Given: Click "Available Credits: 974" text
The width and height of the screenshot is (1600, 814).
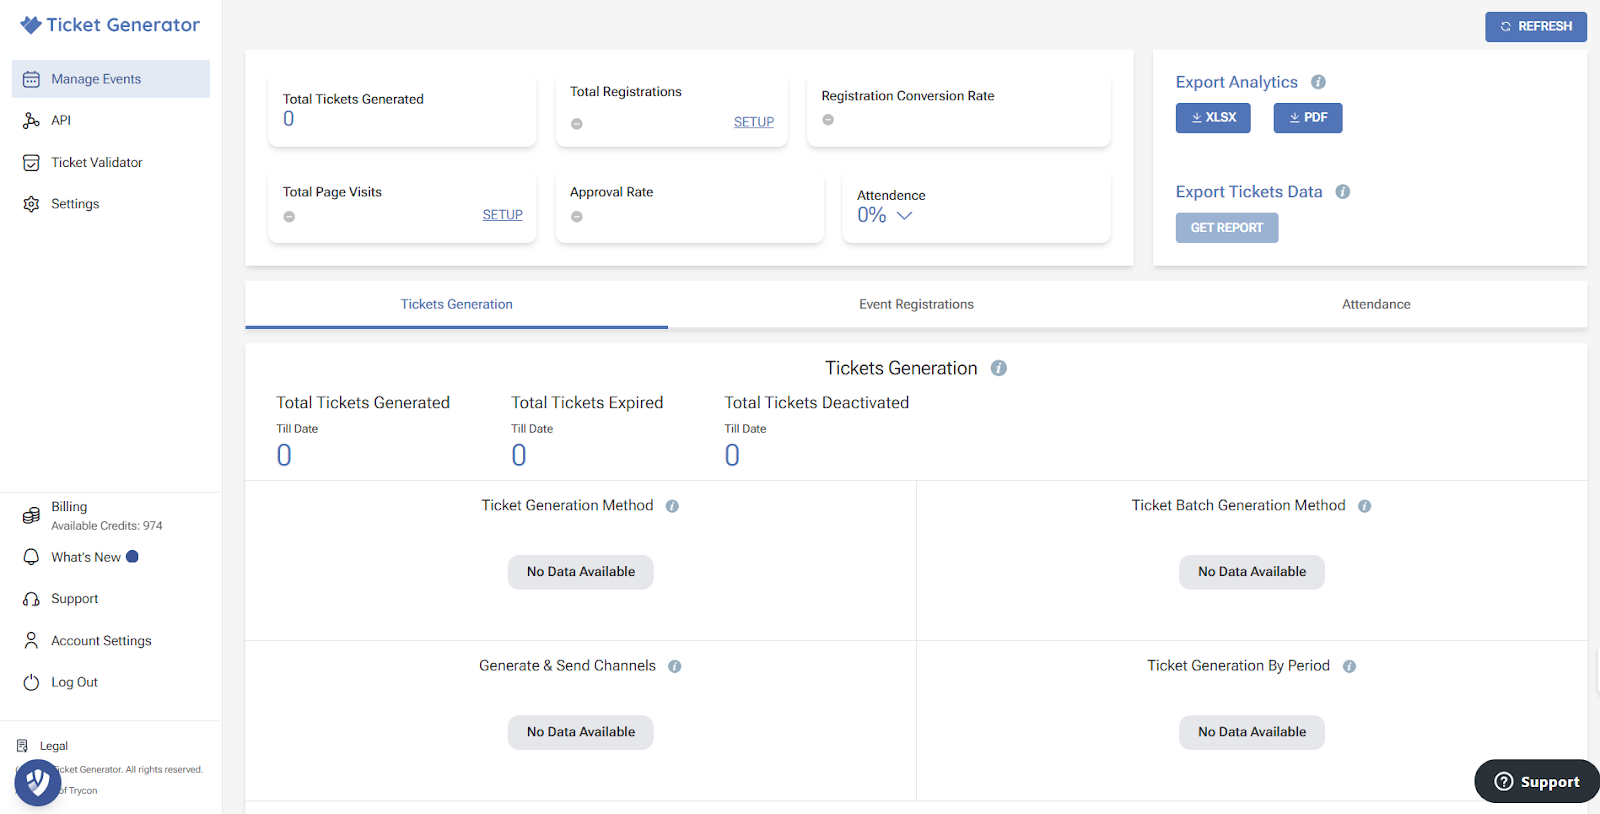Looking at the screenshot, I should coord(107,526).
